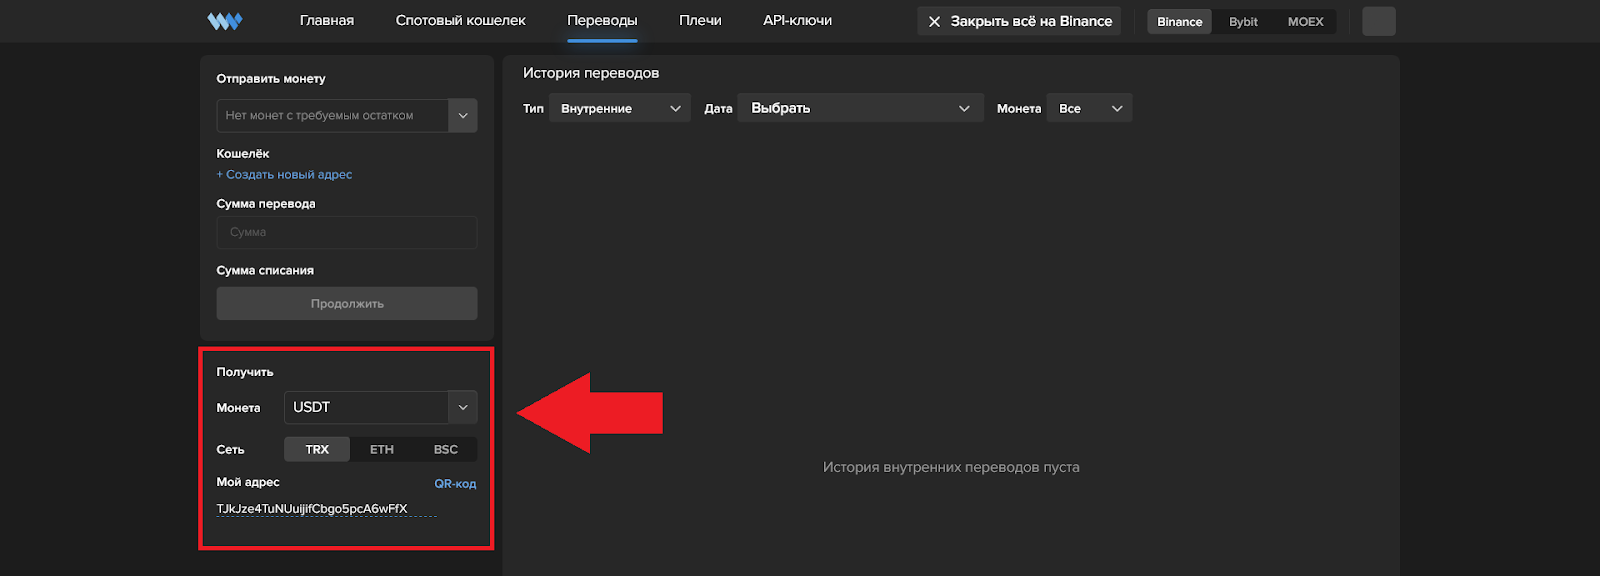The height and width of the screenshot is (576, 1600).
Task: Open the Спотовый кошелек tab
Action: (460, 21)
